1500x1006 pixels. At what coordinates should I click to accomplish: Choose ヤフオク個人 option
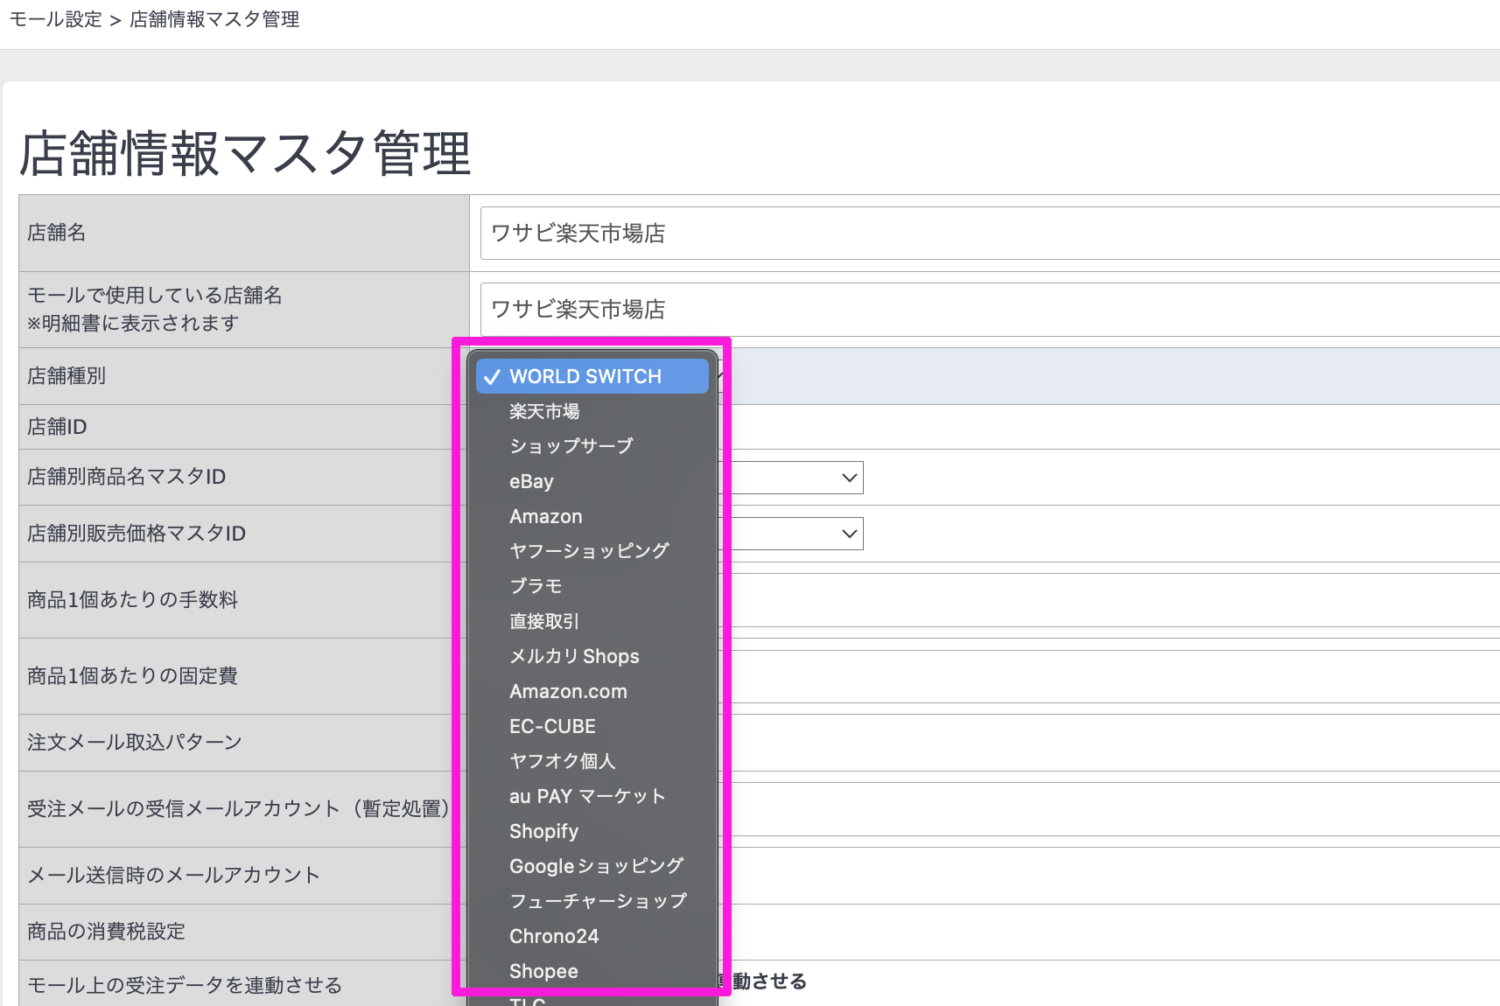pos(592,761)
